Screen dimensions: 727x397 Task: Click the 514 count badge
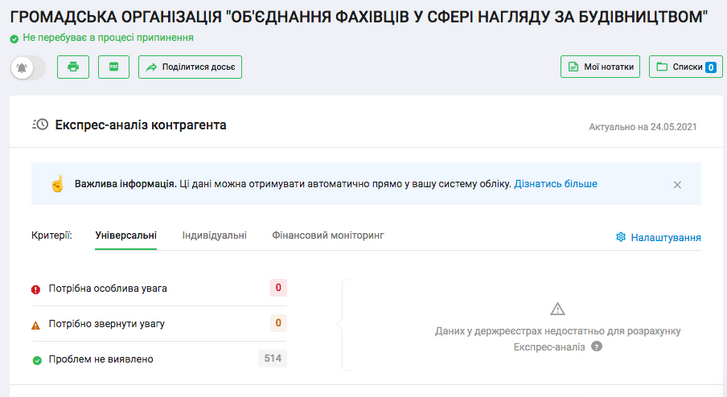click(x=273, y=358)
